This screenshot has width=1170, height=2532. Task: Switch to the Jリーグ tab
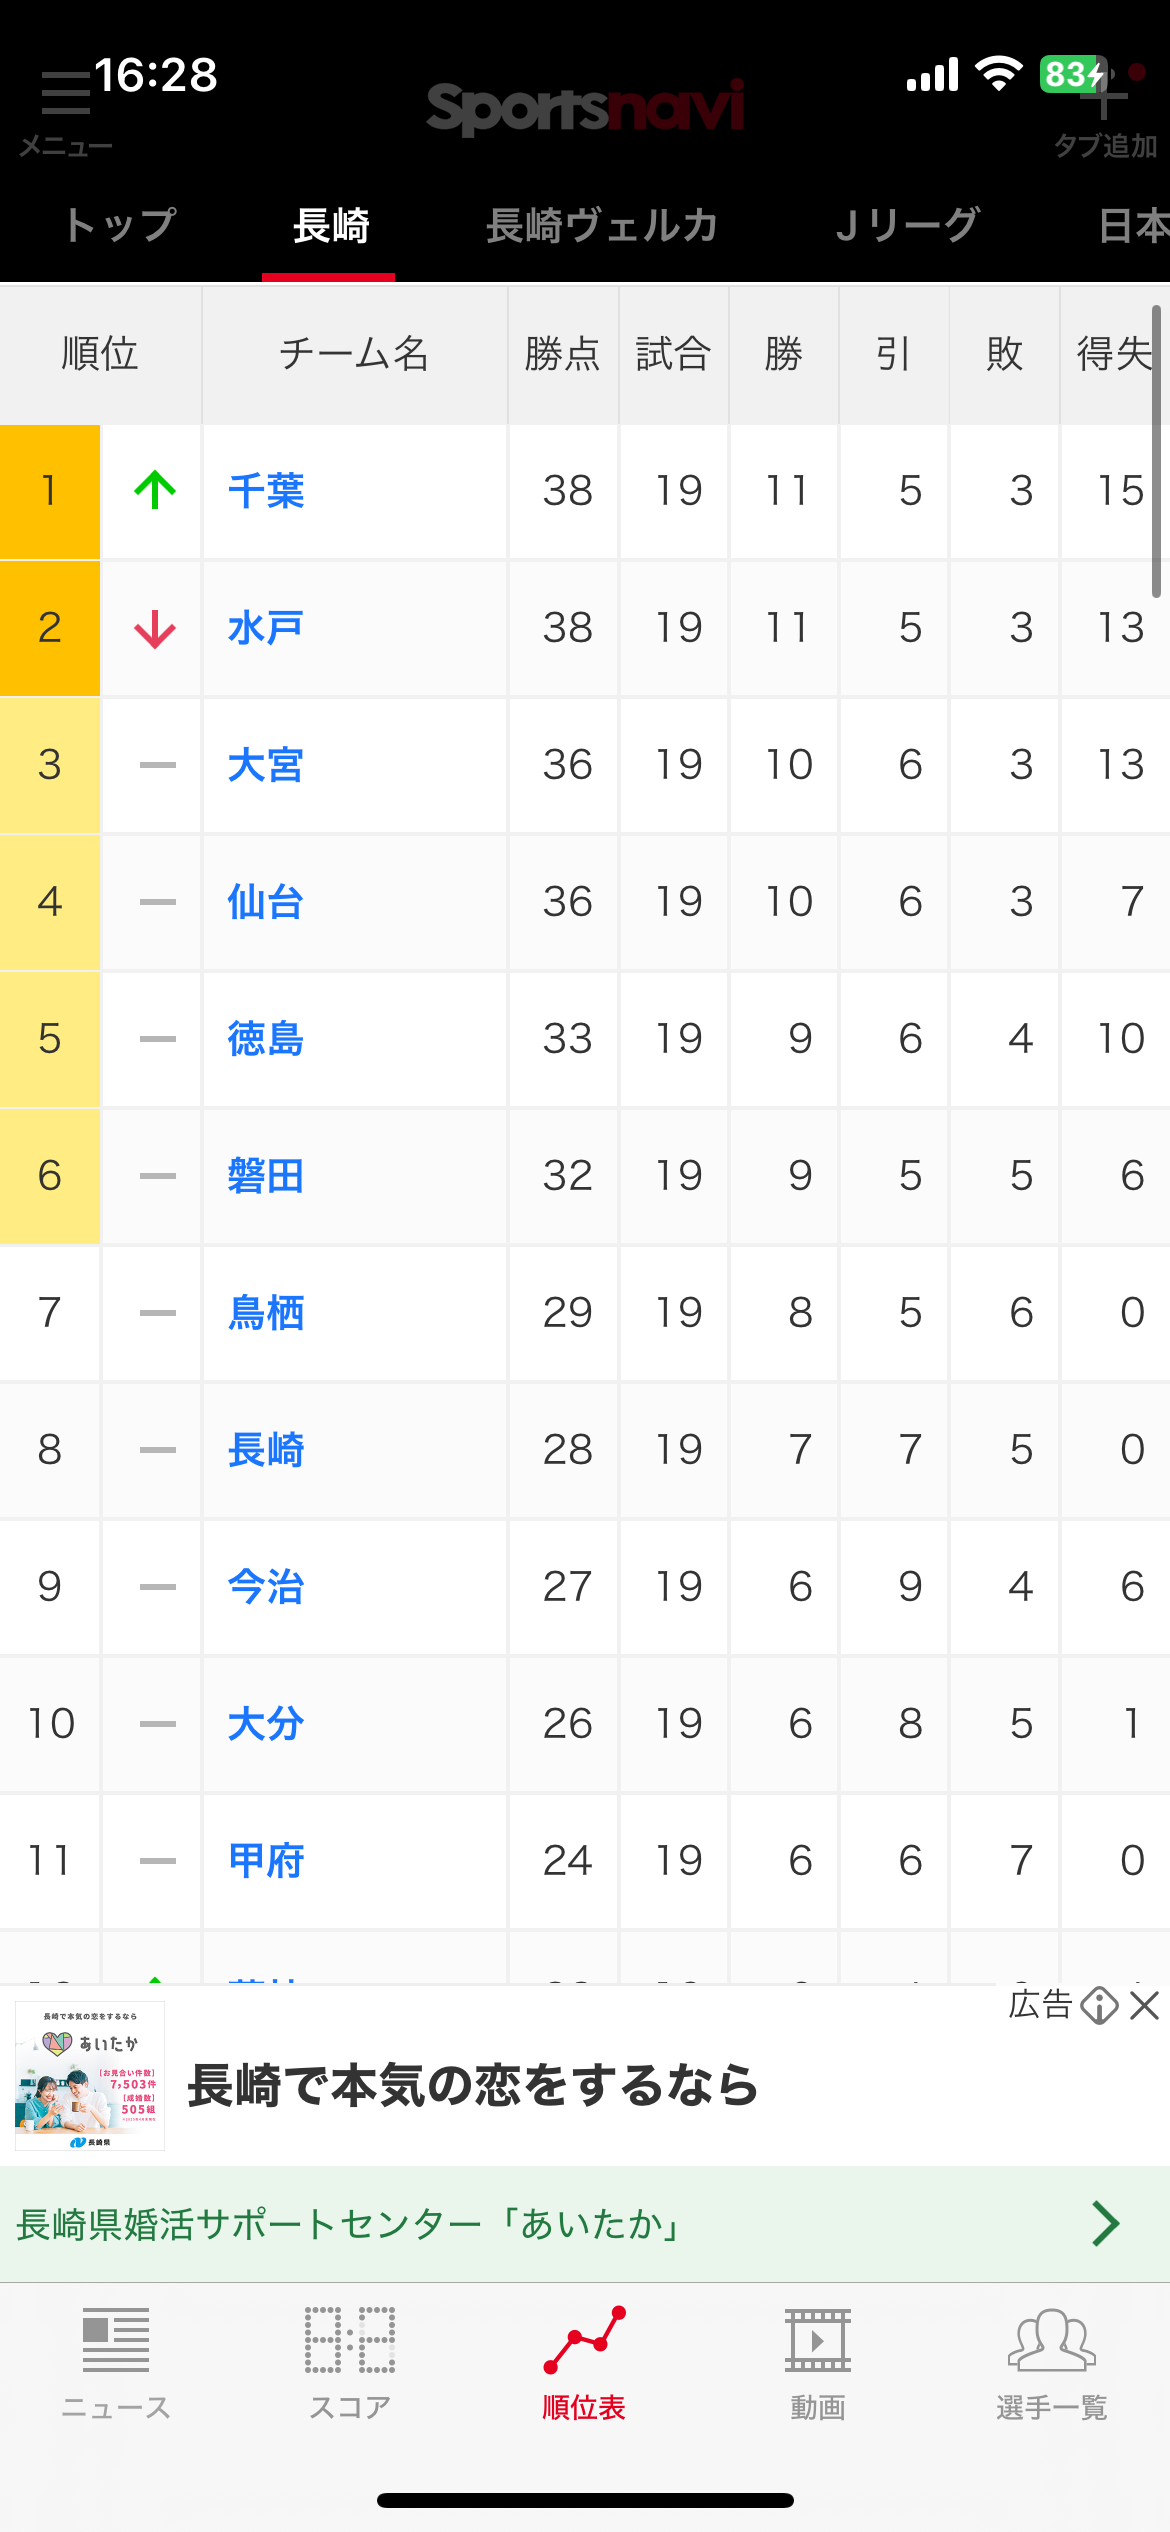907,226
